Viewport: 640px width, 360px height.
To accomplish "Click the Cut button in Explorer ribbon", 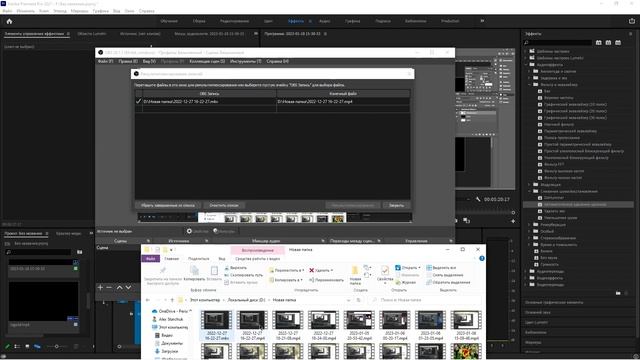I will [236, 268].
